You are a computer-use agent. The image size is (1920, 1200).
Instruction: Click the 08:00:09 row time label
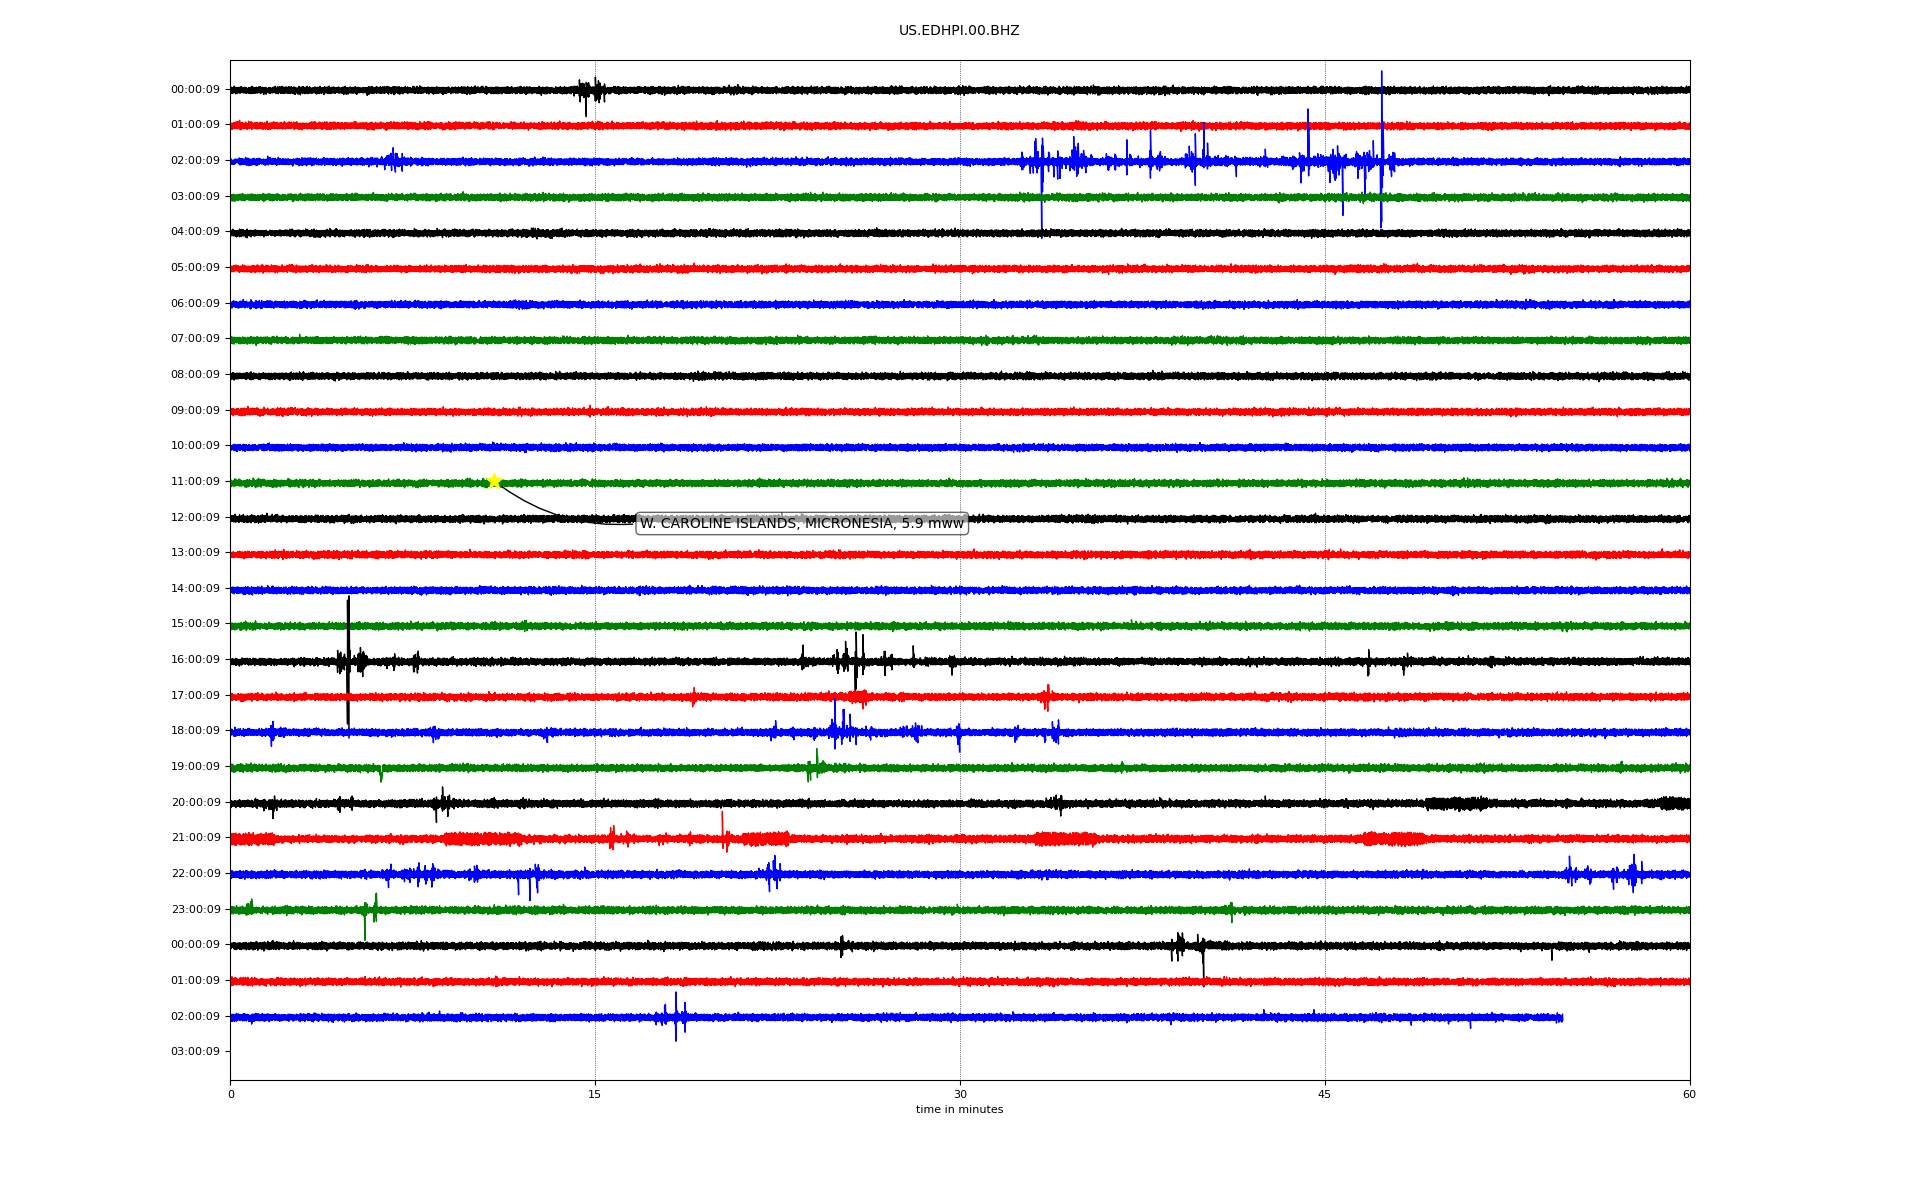195,375
